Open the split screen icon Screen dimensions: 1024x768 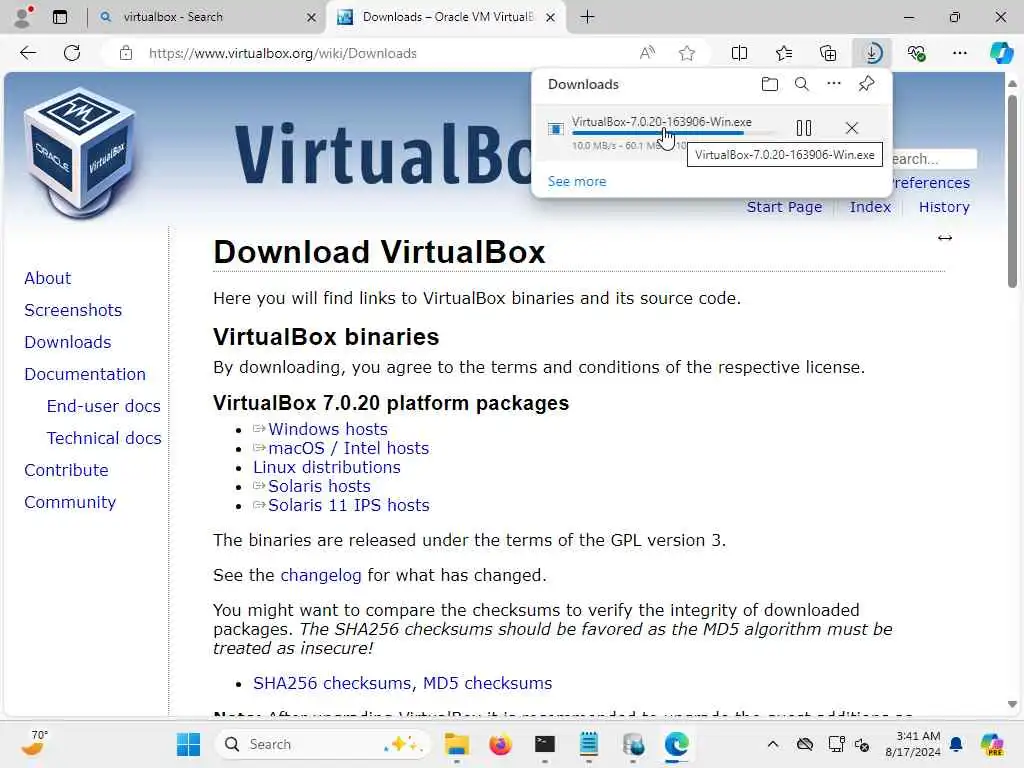[x=739, y=53]
